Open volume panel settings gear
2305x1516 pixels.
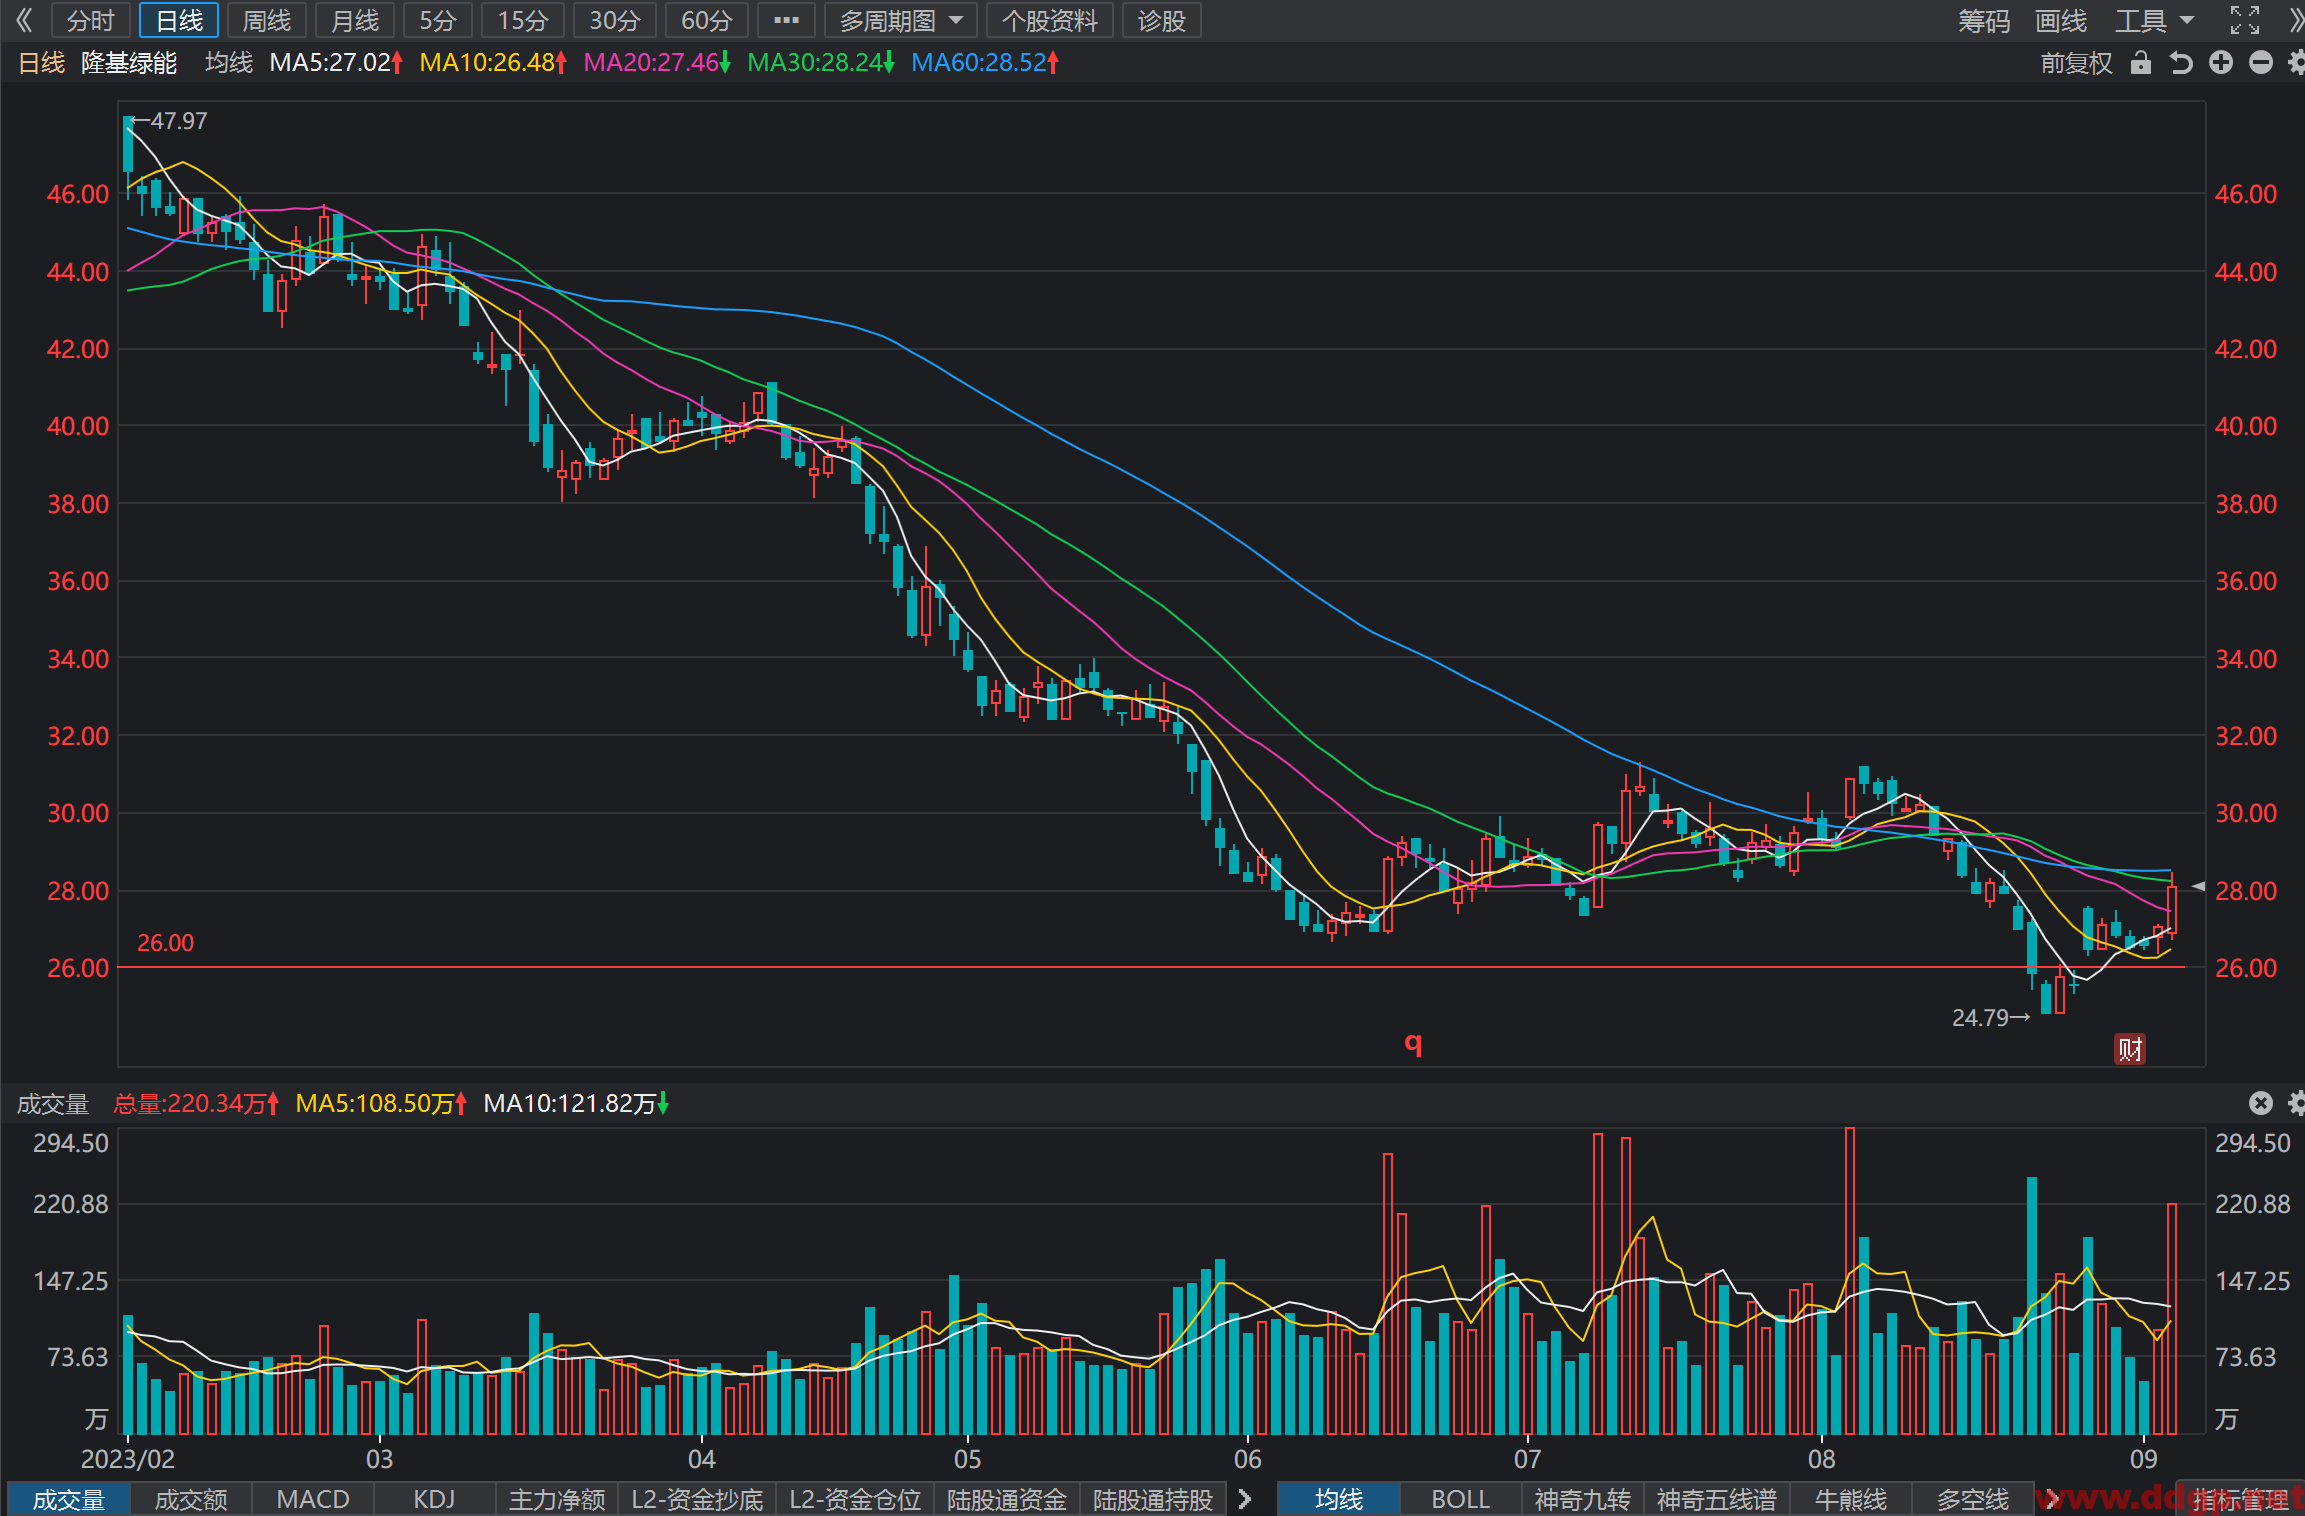[2296, 1103]
